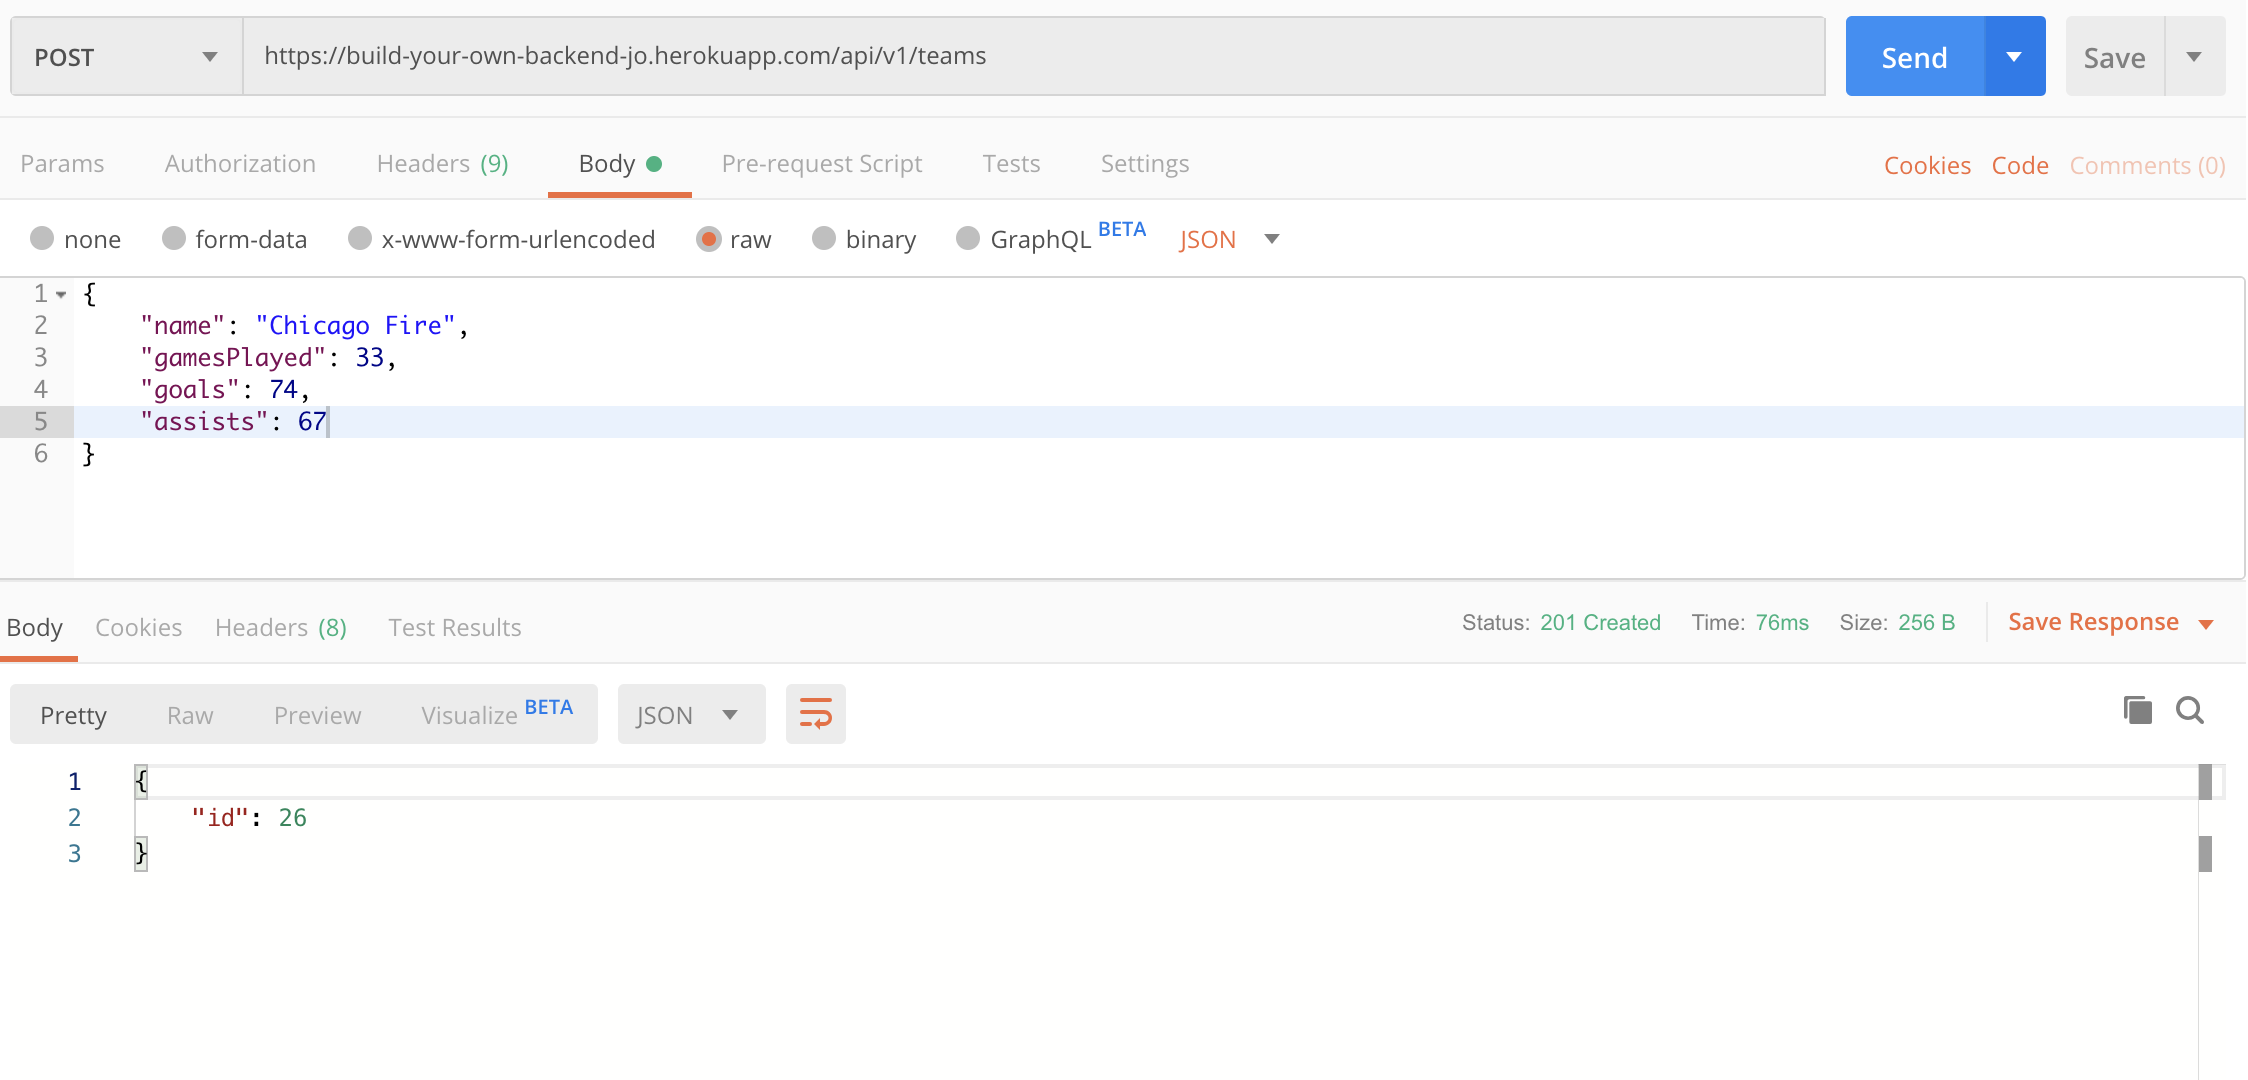Search within the response body
The image size is (2248, 1080).
[x=2190, y=711]
